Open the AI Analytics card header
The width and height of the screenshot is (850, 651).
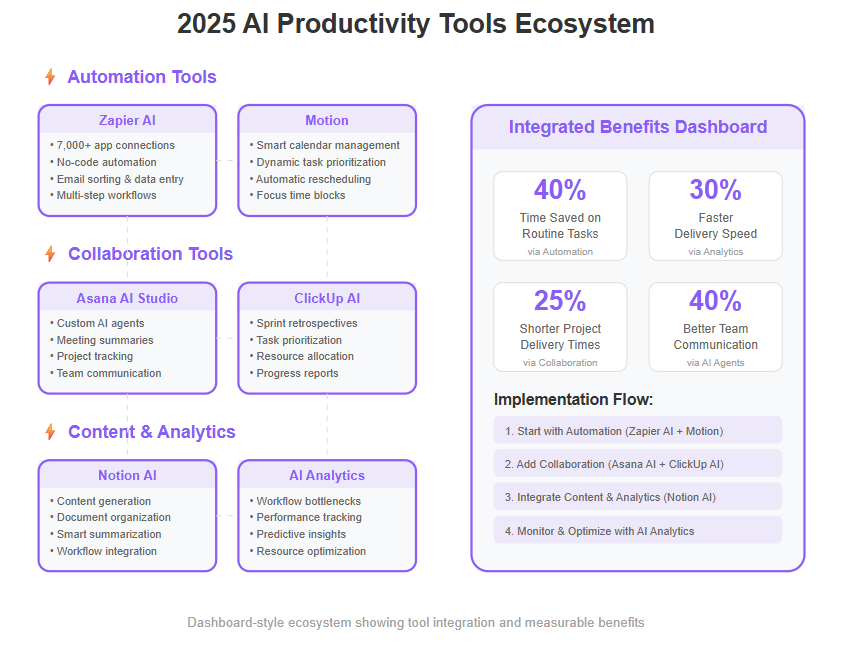tap(327, 475)
